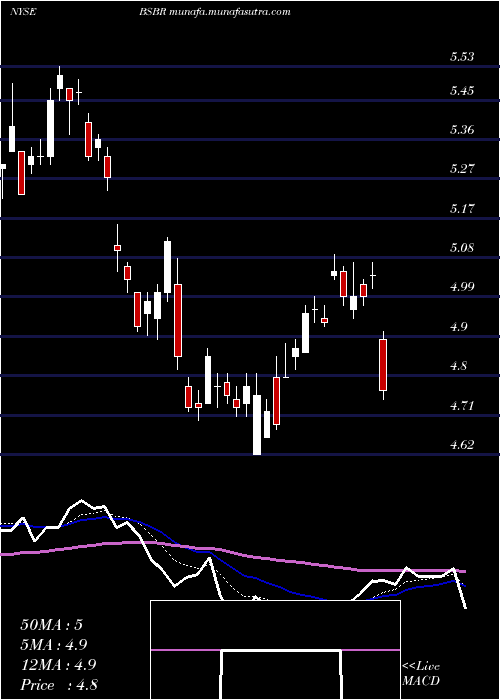
Task: Click the 5.08 price level label
Action: click(462, 248)
